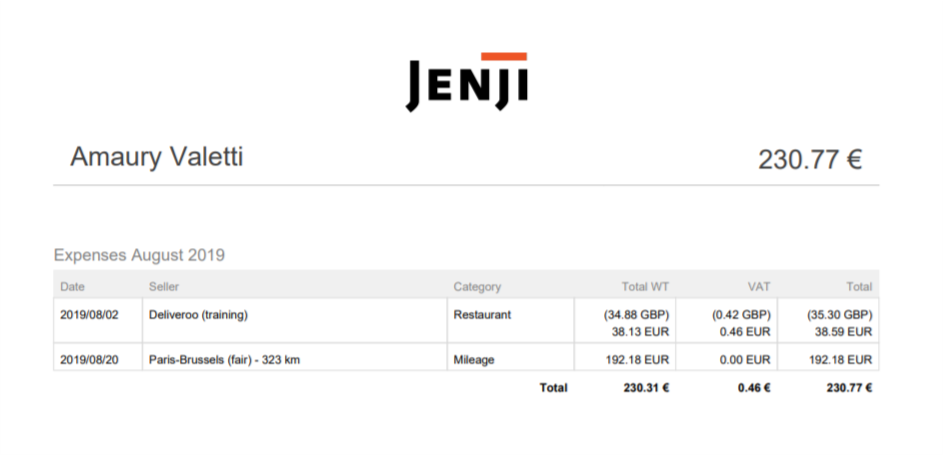943x455 pixels.
Task: Click the (35.30 GBP) total value
Action: point(840,314)
